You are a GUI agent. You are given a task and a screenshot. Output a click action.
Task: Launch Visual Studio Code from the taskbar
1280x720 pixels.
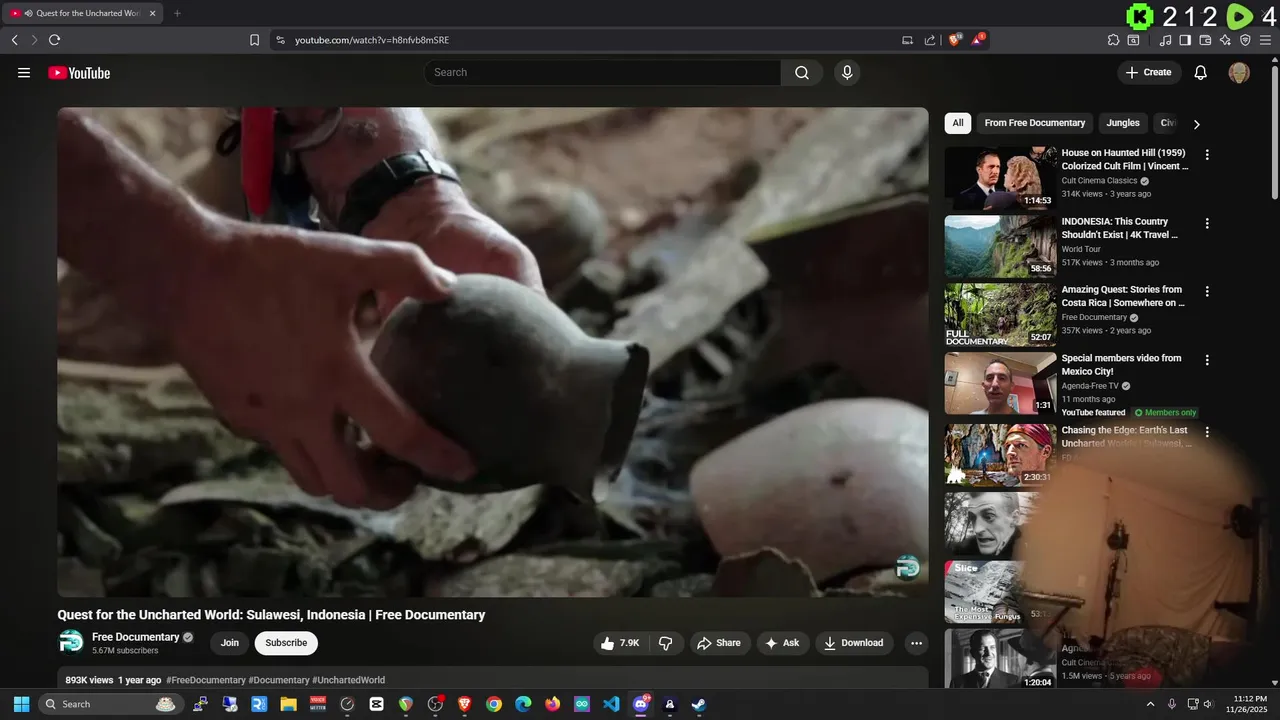(x=611, y=704)
